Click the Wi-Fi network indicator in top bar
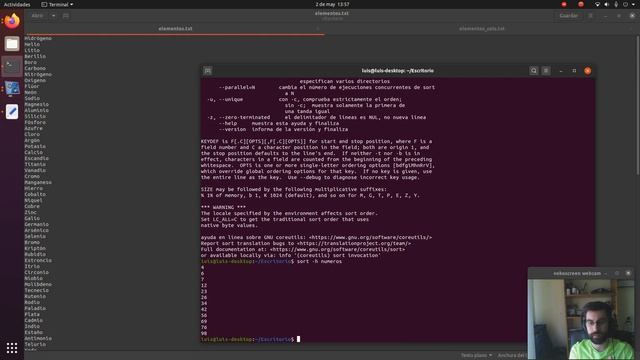The height and width of the screenshot is (360, 640). tap(597, 4)
